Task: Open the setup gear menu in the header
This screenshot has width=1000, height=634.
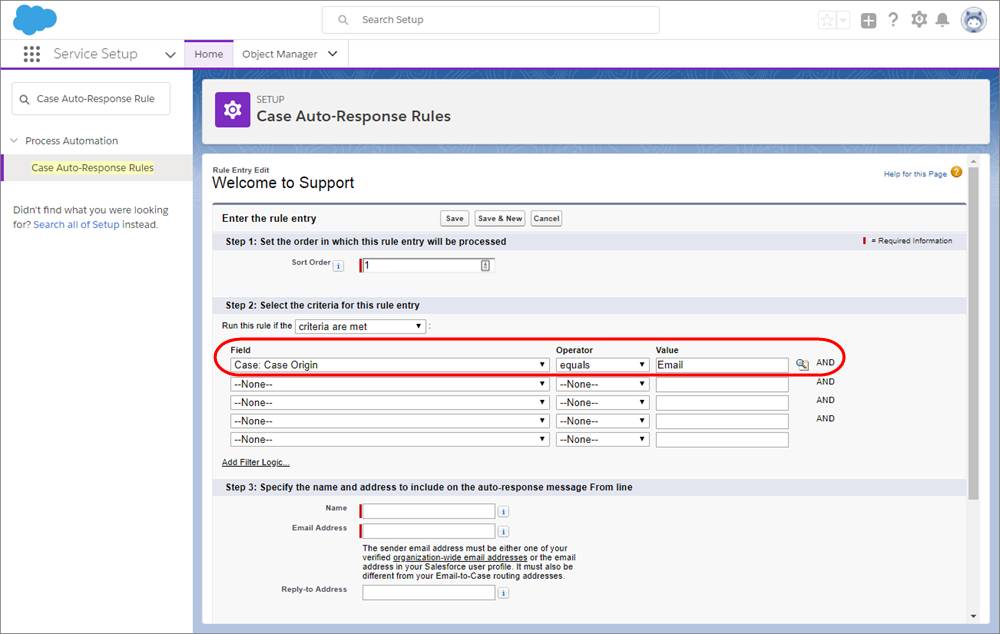Action: click(x=919, y=20)
